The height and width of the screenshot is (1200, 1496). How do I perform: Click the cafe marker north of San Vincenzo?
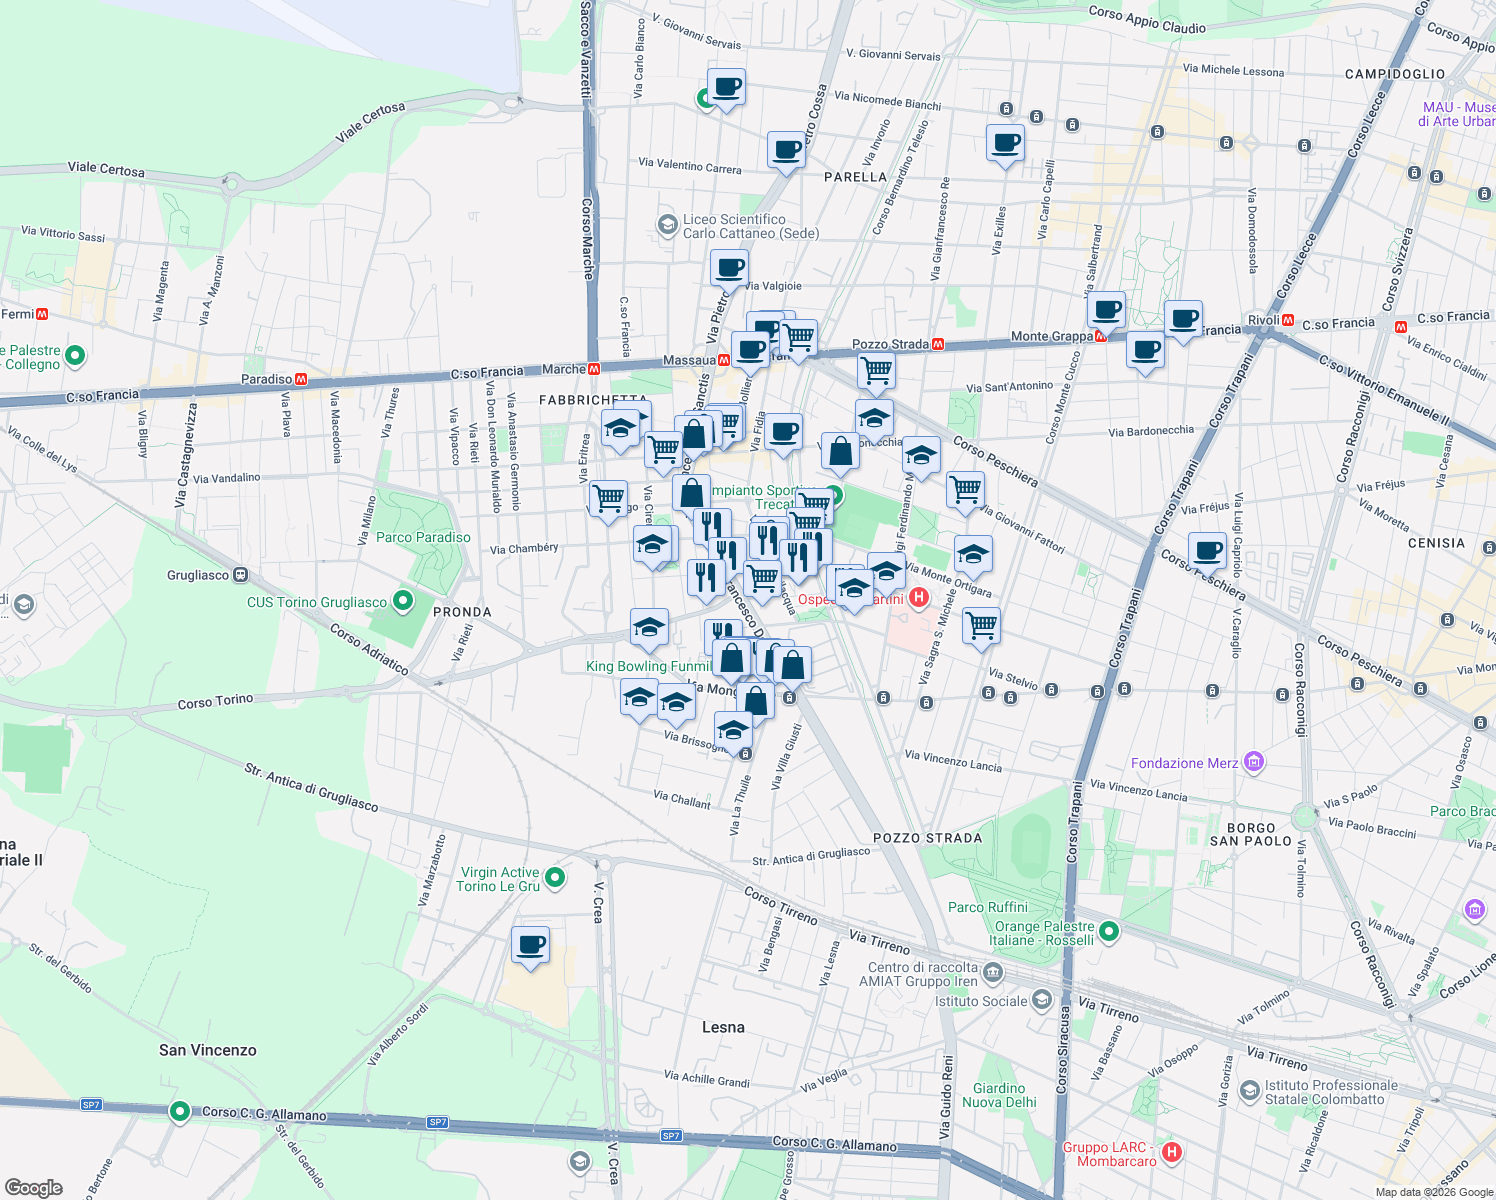point(530,947)
